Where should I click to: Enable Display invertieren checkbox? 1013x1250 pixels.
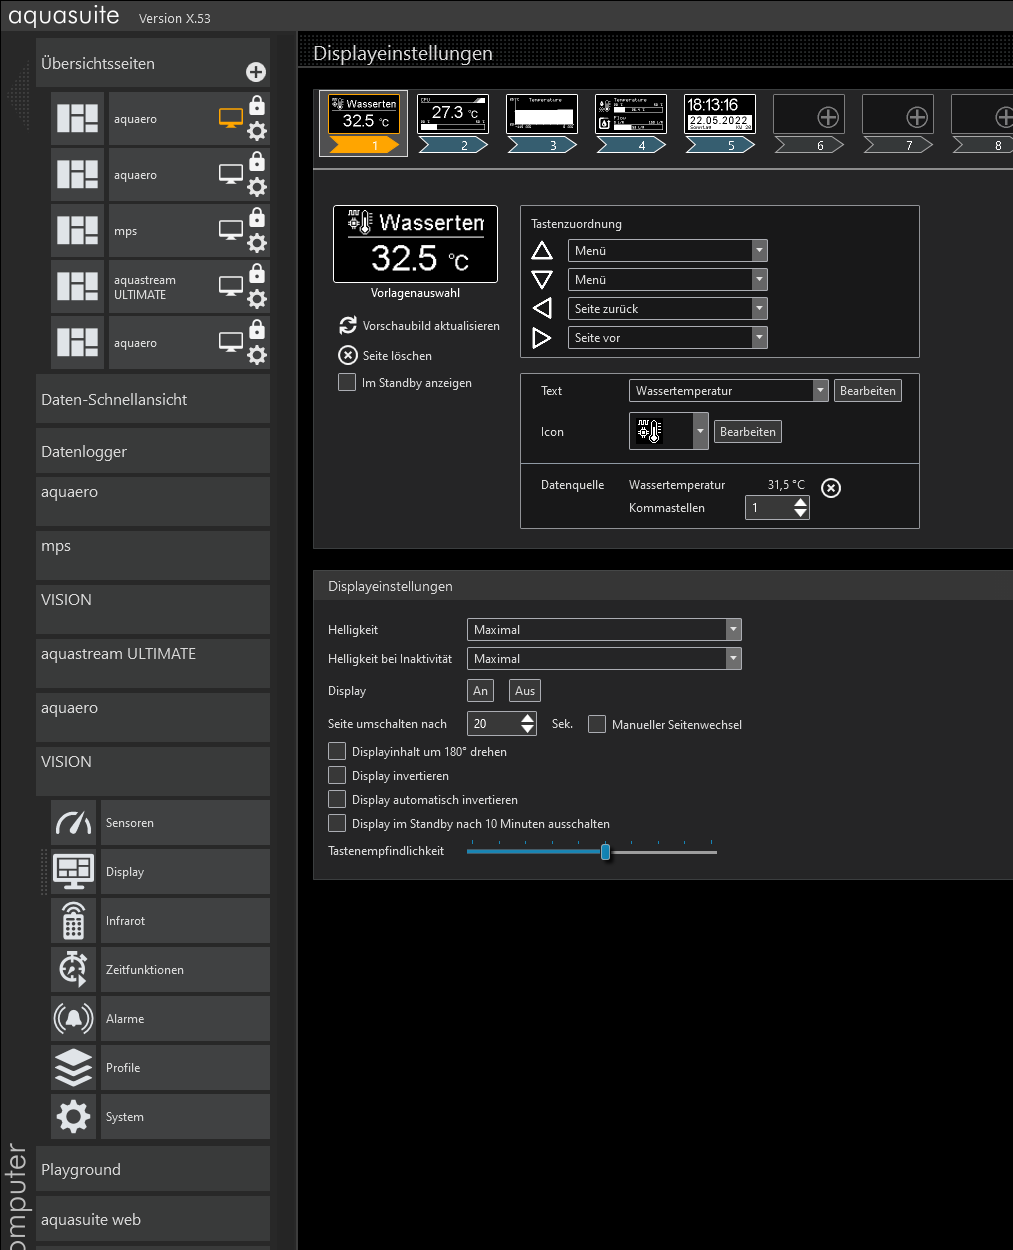click(337, 775)
